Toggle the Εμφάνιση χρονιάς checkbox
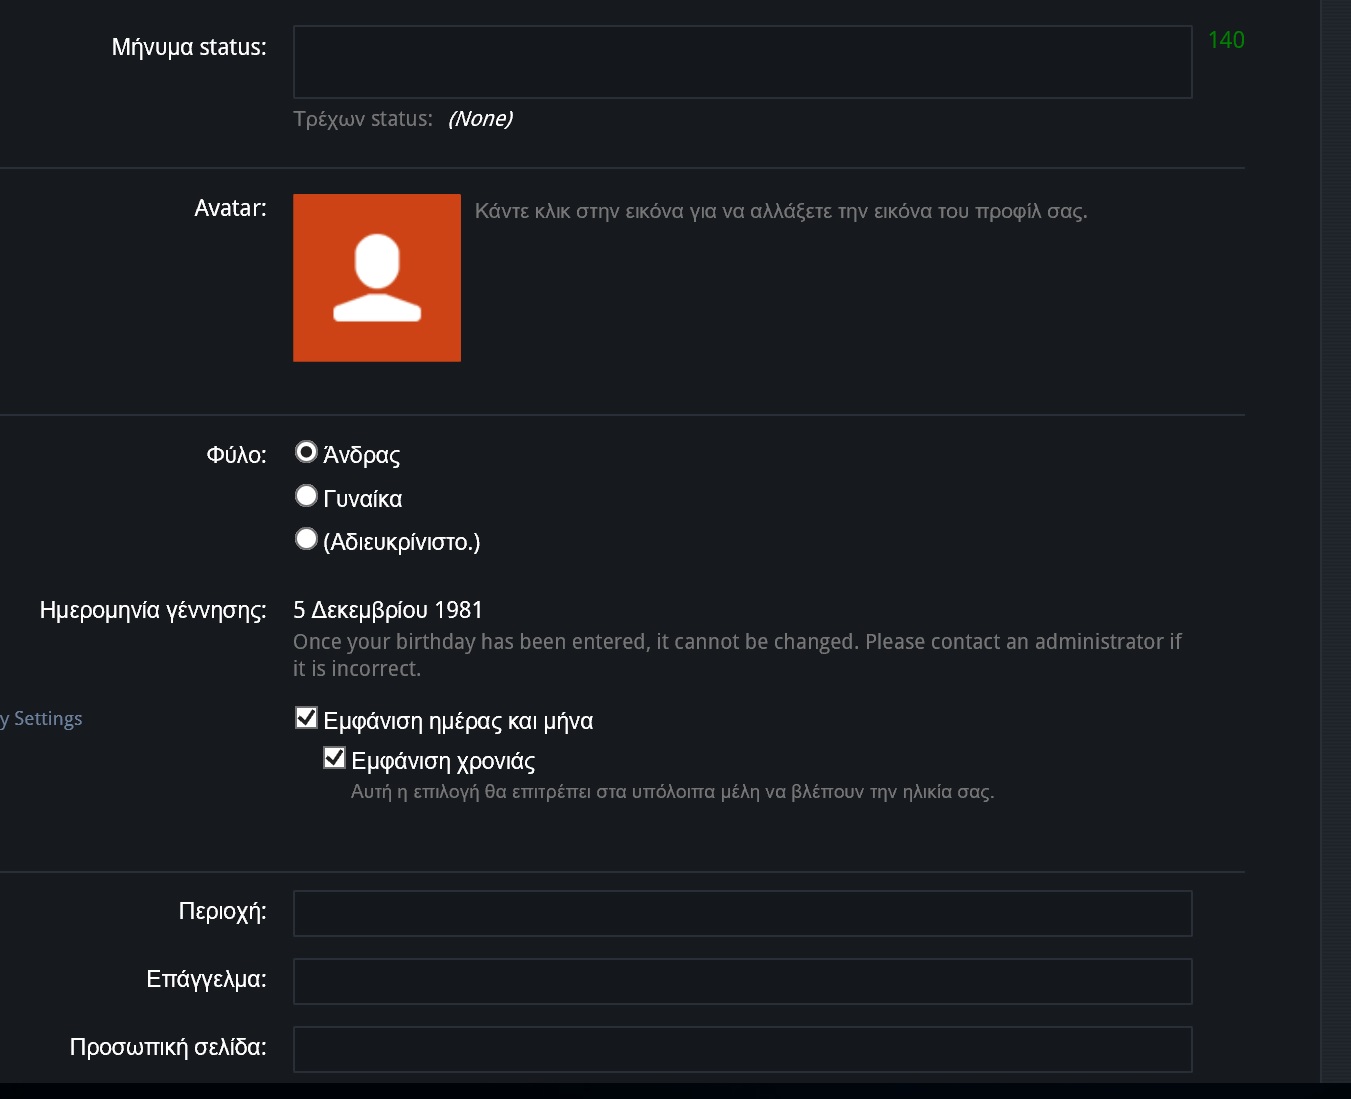This screenshot has height=1099, width=1351. [x=334, y=758]
